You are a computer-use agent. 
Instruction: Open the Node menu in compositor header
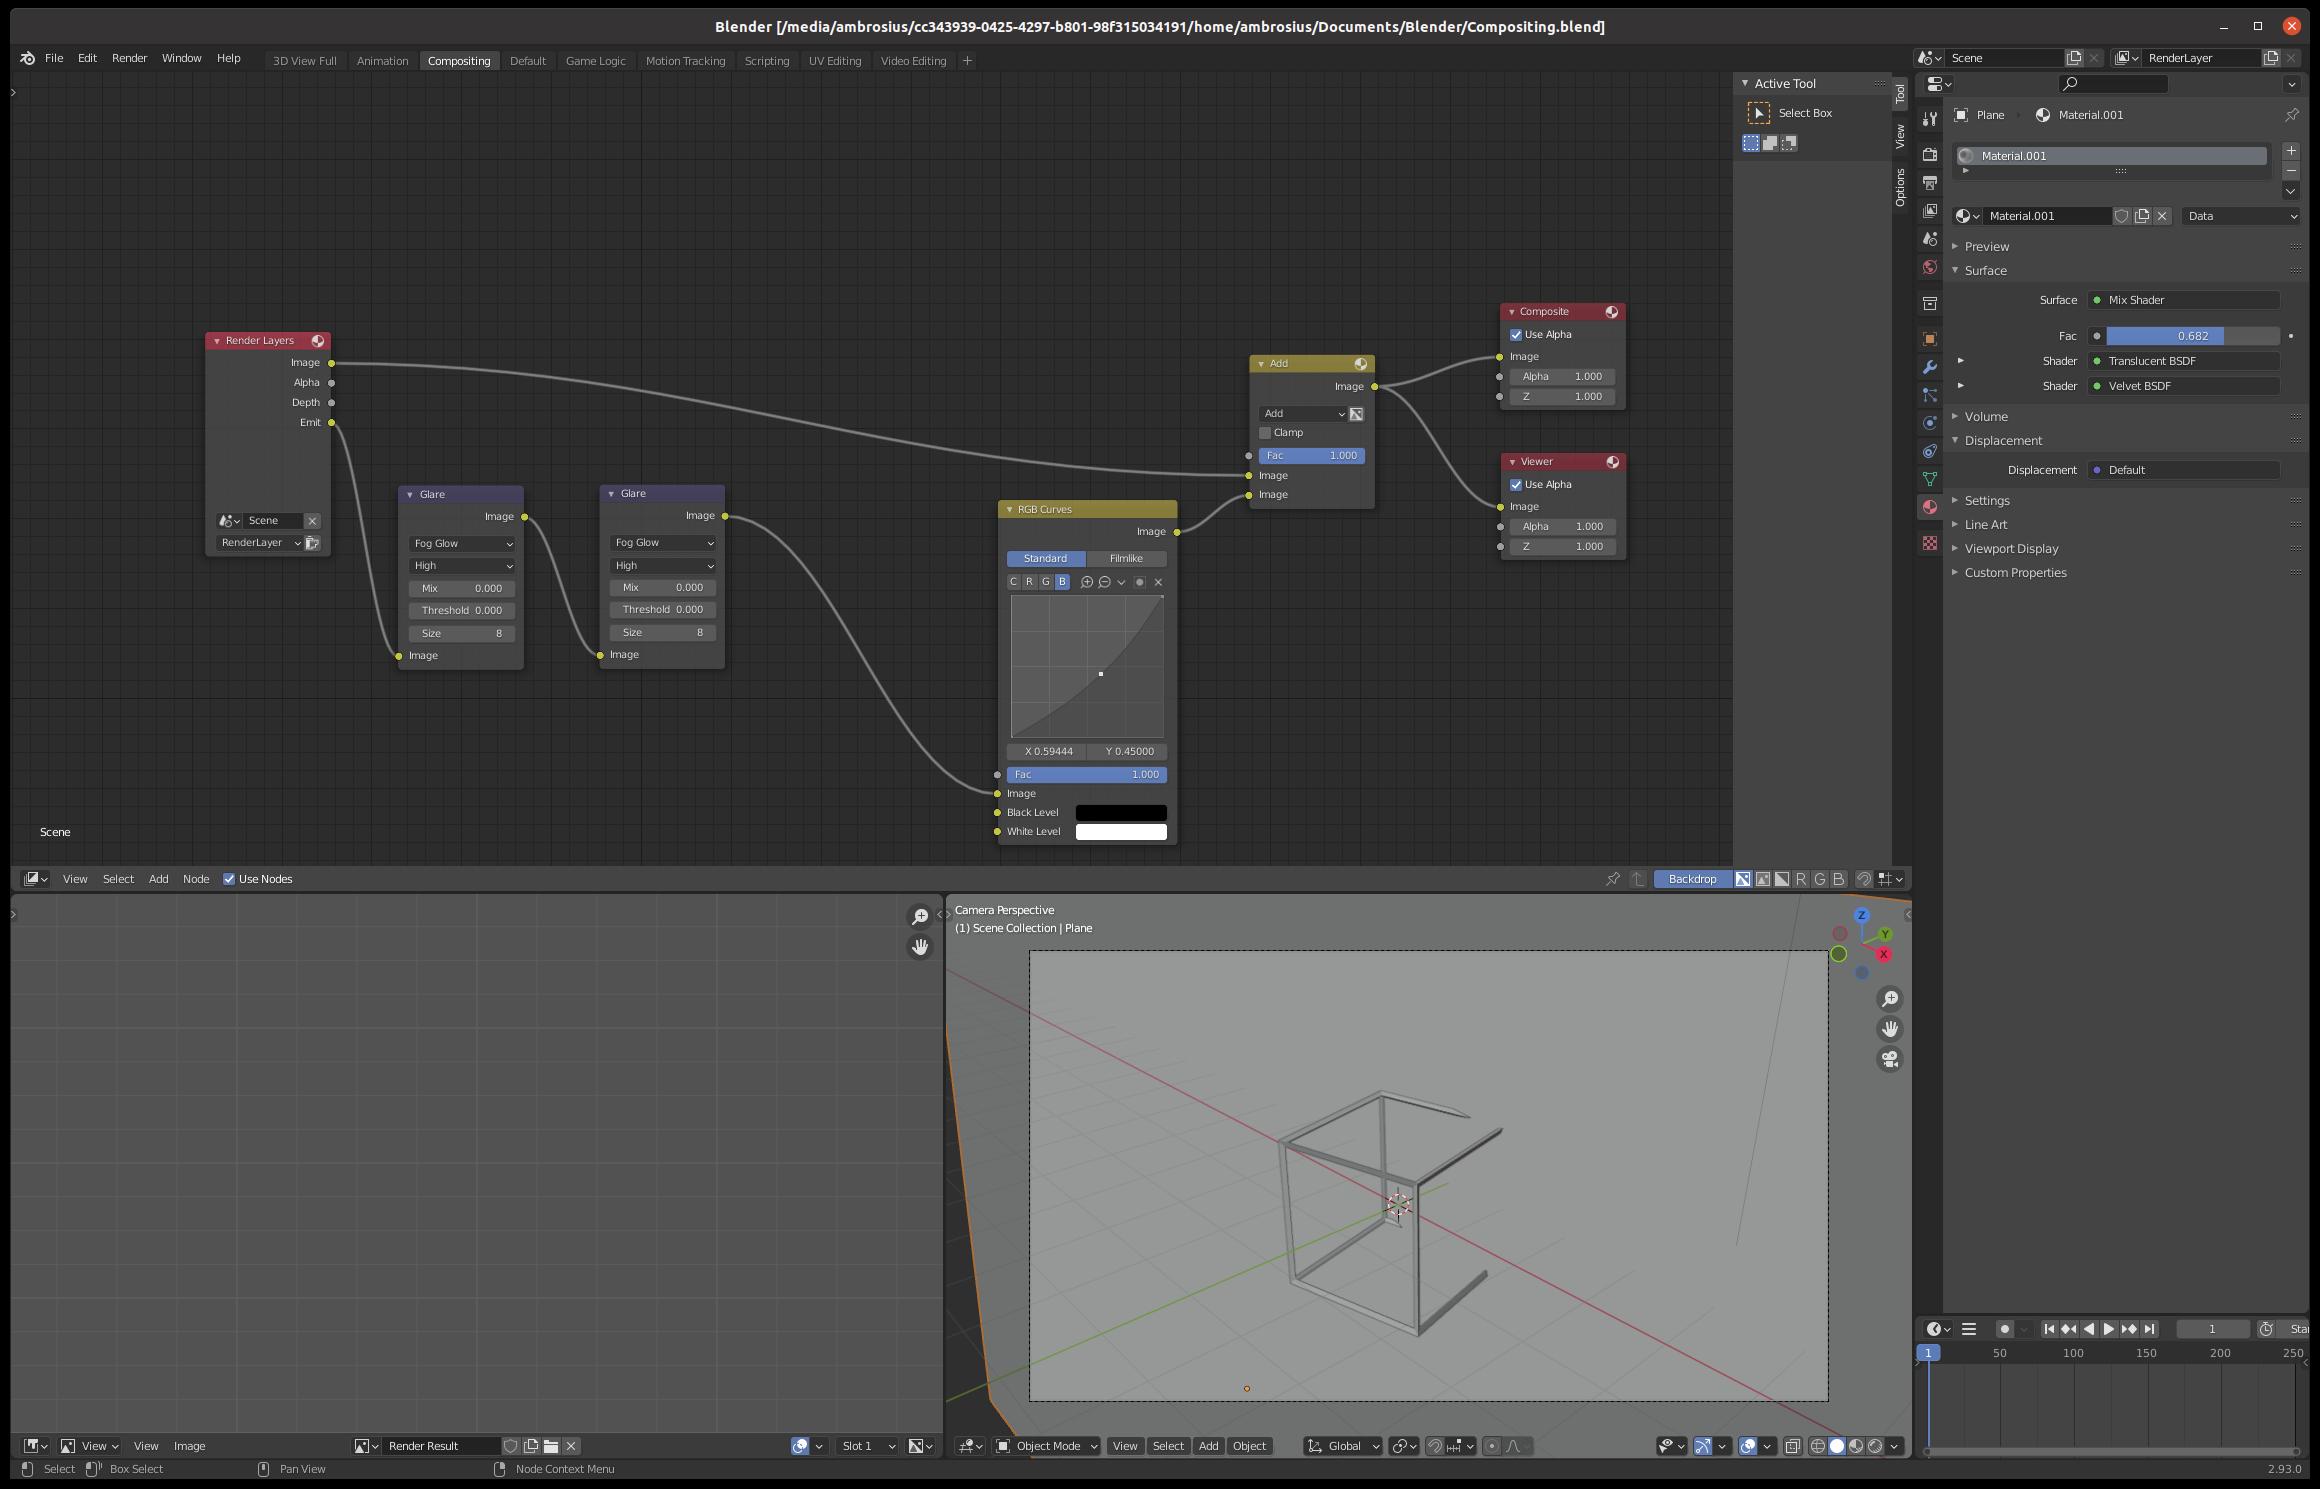coord(196,879)
